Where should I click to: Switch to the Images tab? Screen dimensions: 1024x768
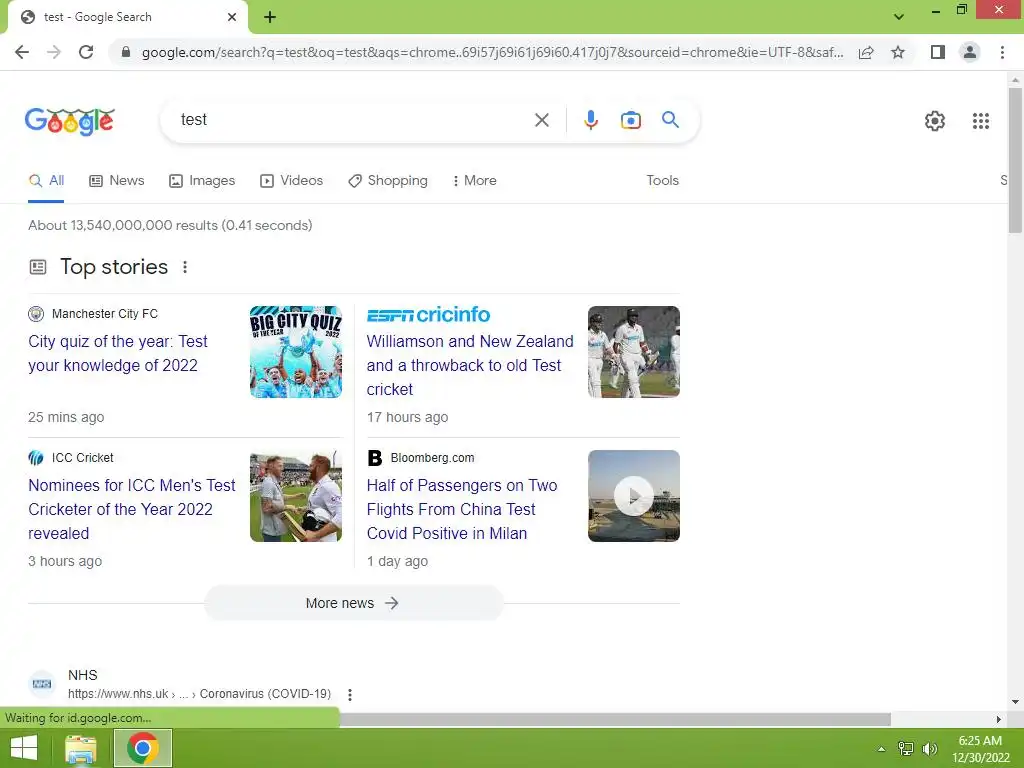pos(202,180)
